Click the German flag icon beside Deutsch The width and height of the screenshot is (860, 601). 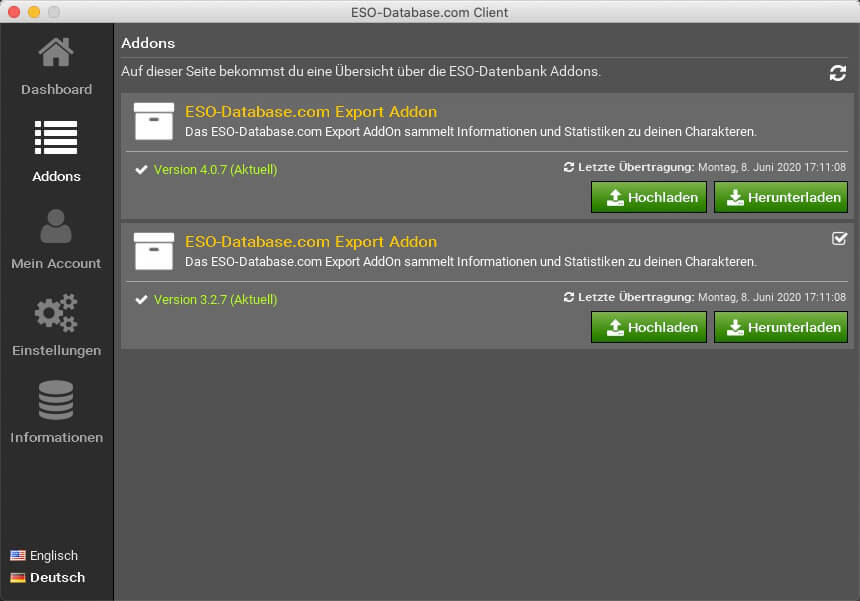[x=18, y=577]
